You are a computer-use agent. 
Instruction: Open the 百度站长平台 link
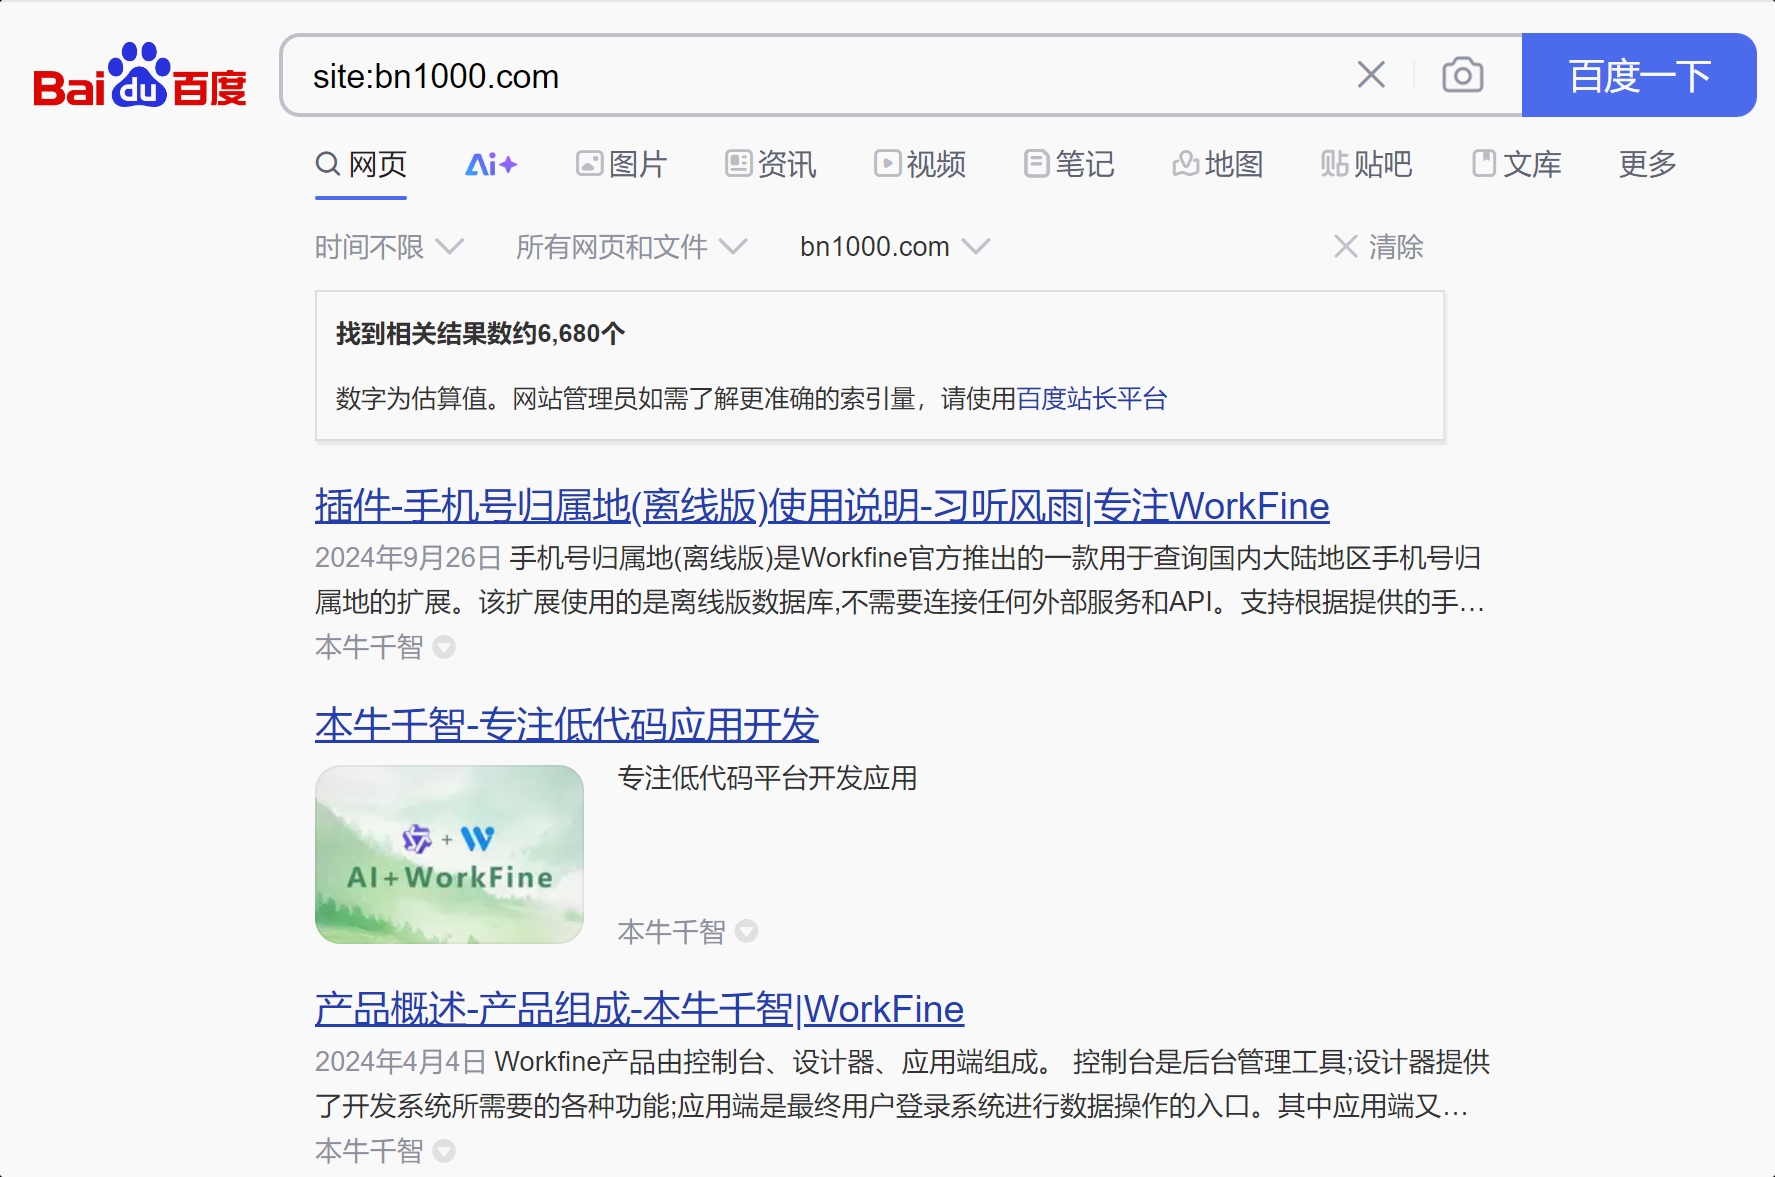(1091, 399)
